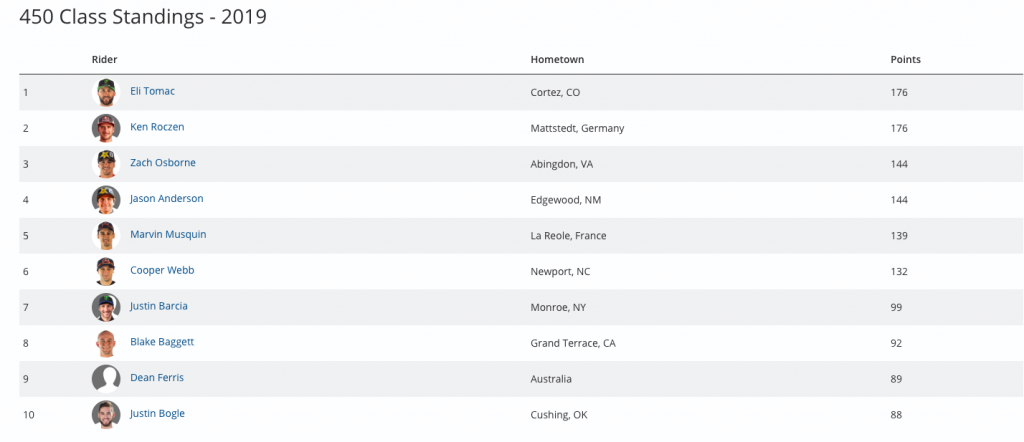The image size is (1024, 442).
Task: Click Marvin Musquin's rider photo
Action: coord(106,236)
